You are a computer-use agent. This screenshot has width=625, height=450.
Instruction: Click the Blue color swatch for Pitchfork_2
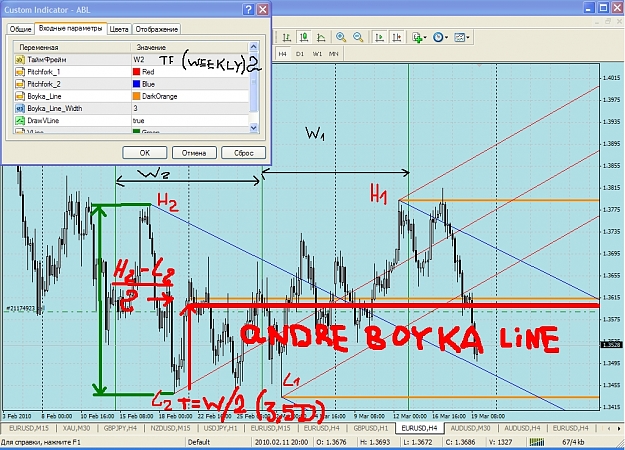[x=136, y=84]
